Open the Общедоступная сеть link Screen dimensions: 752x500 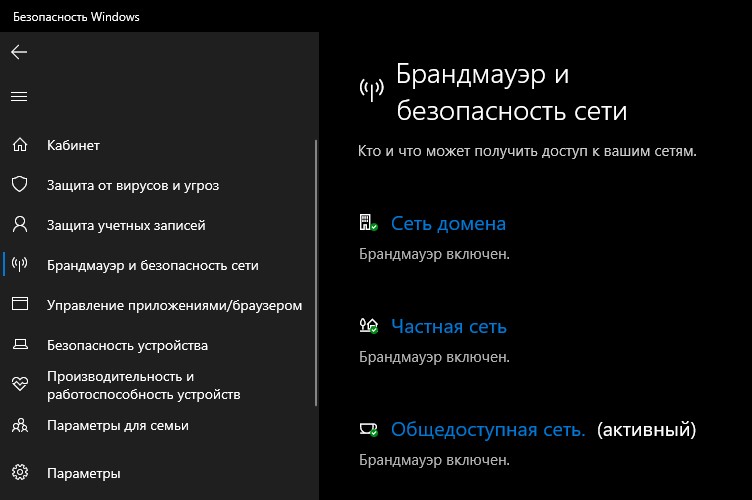pos(488,430)
